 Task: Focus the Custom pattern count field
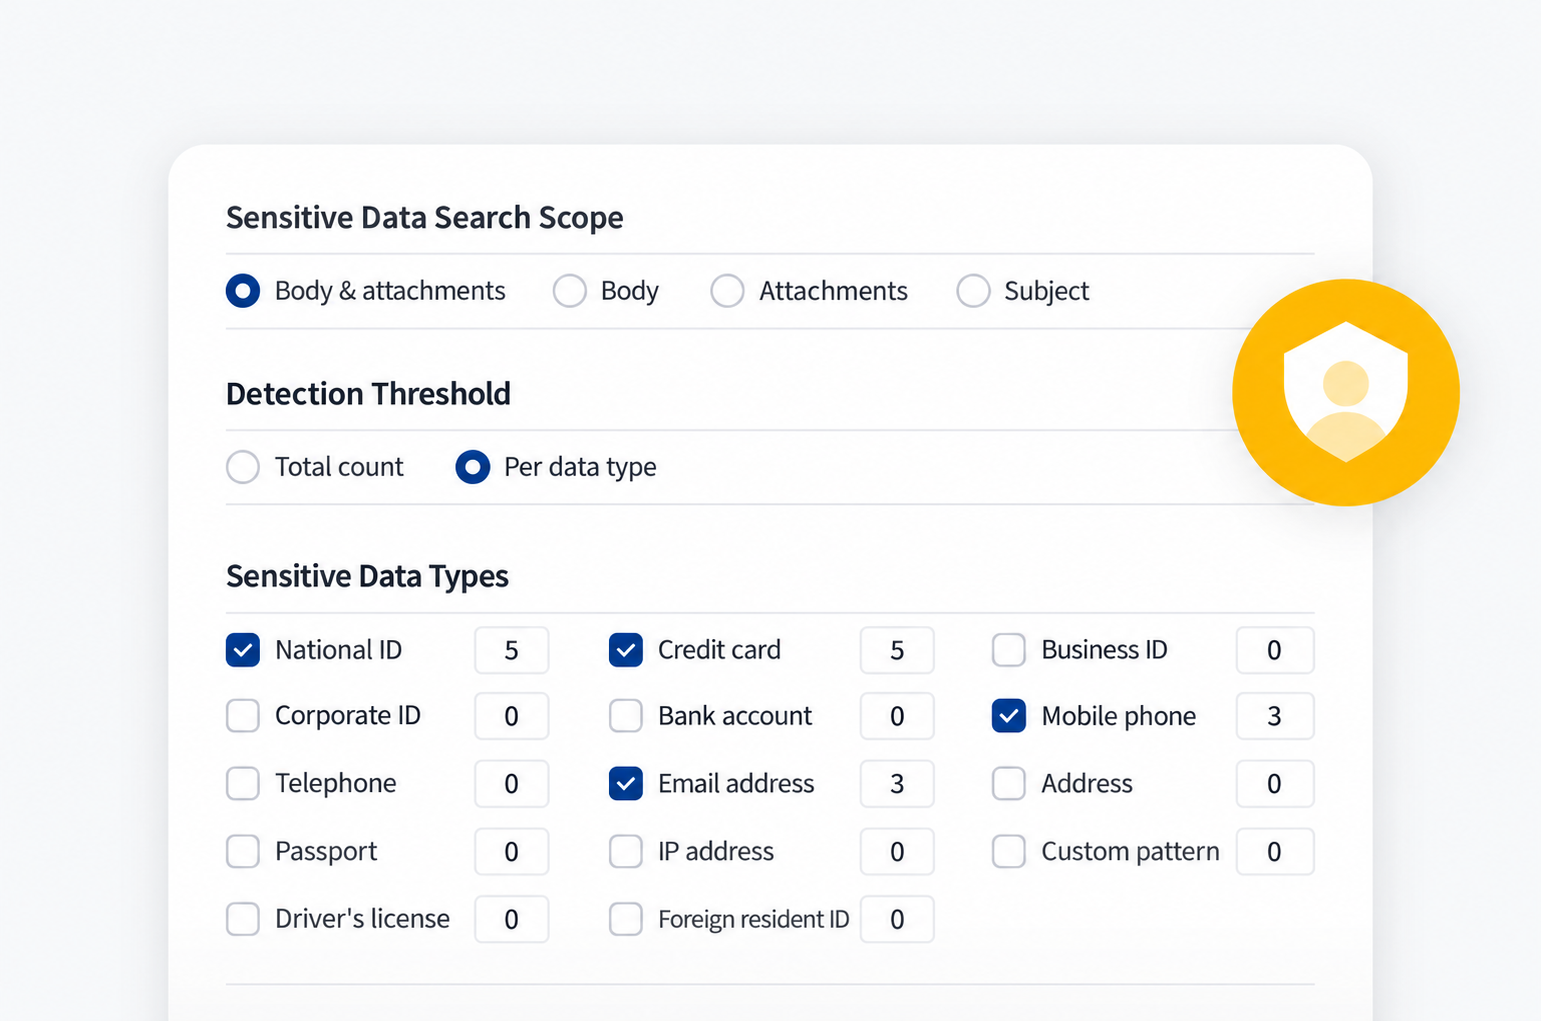[x=1275, y=852]
